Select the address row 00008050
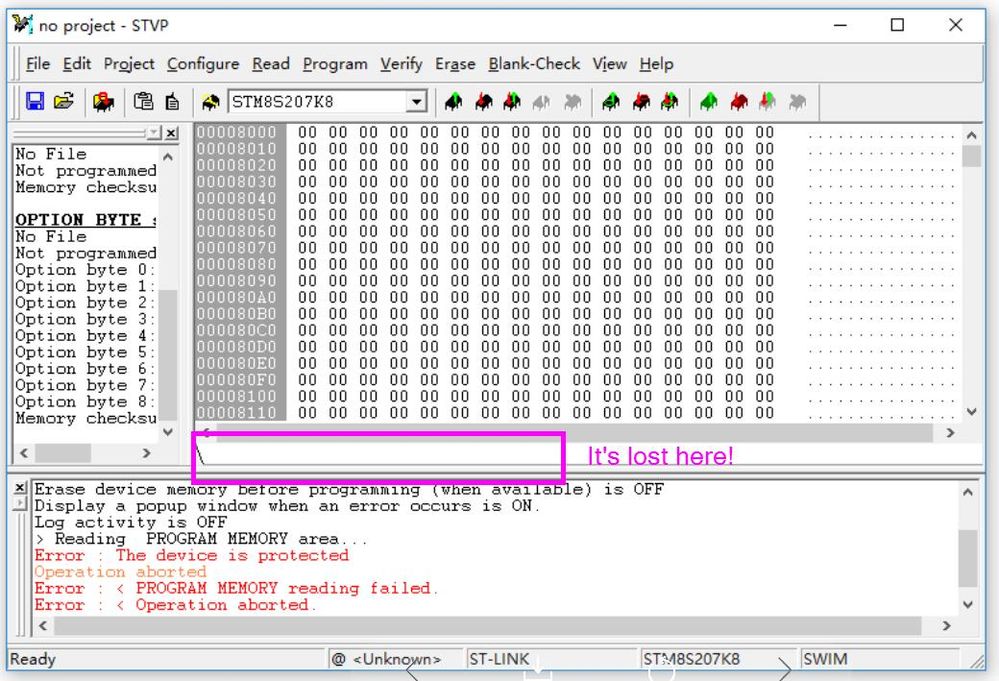Image resolution: width=999 pixels, height=681 pixels. (236, 215)
